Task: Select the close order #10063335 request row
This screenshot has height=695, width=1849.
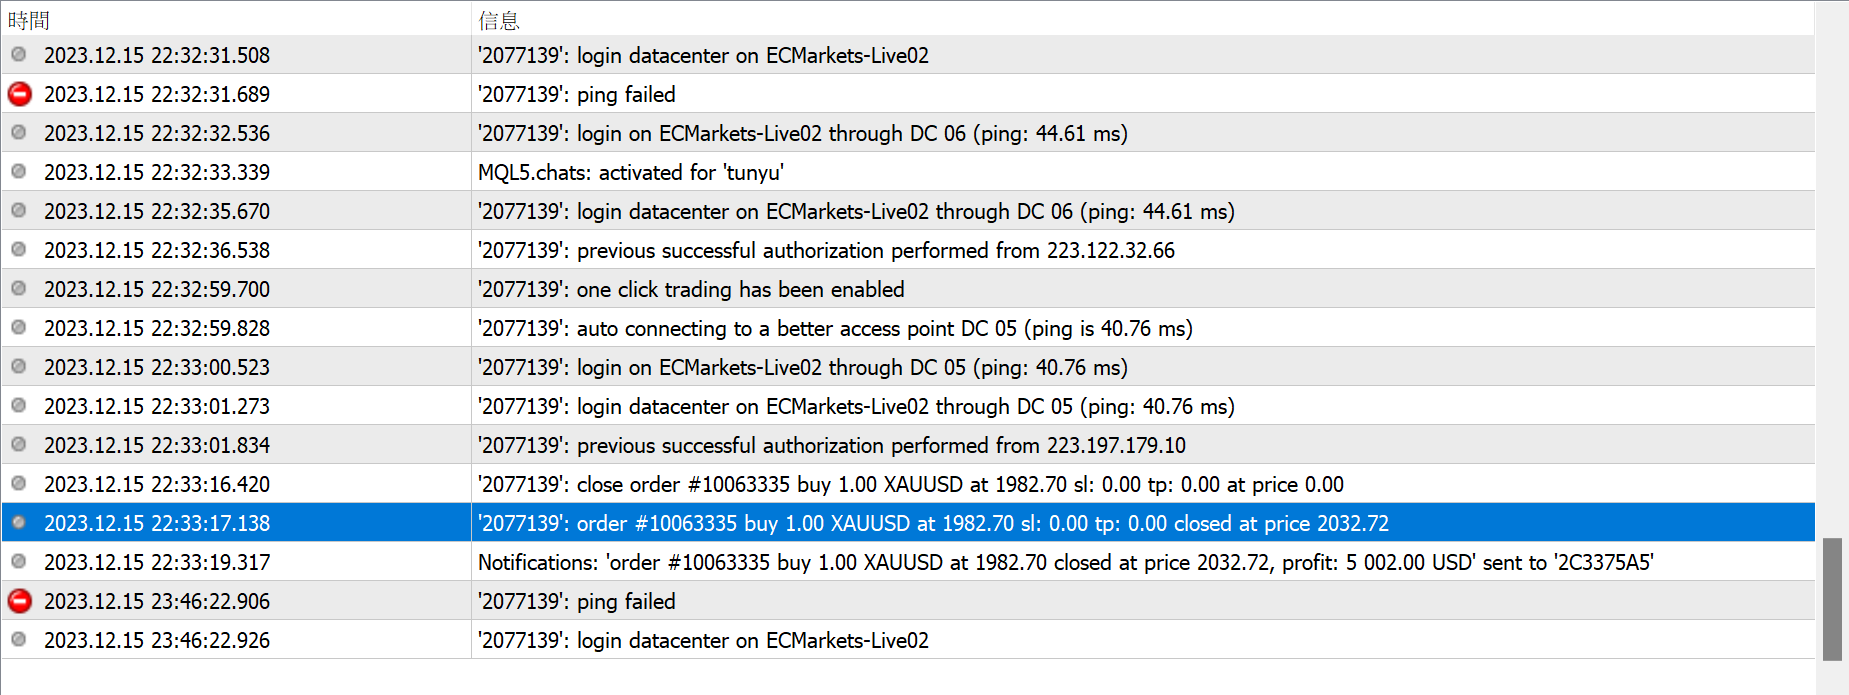Action: point(910,484)
